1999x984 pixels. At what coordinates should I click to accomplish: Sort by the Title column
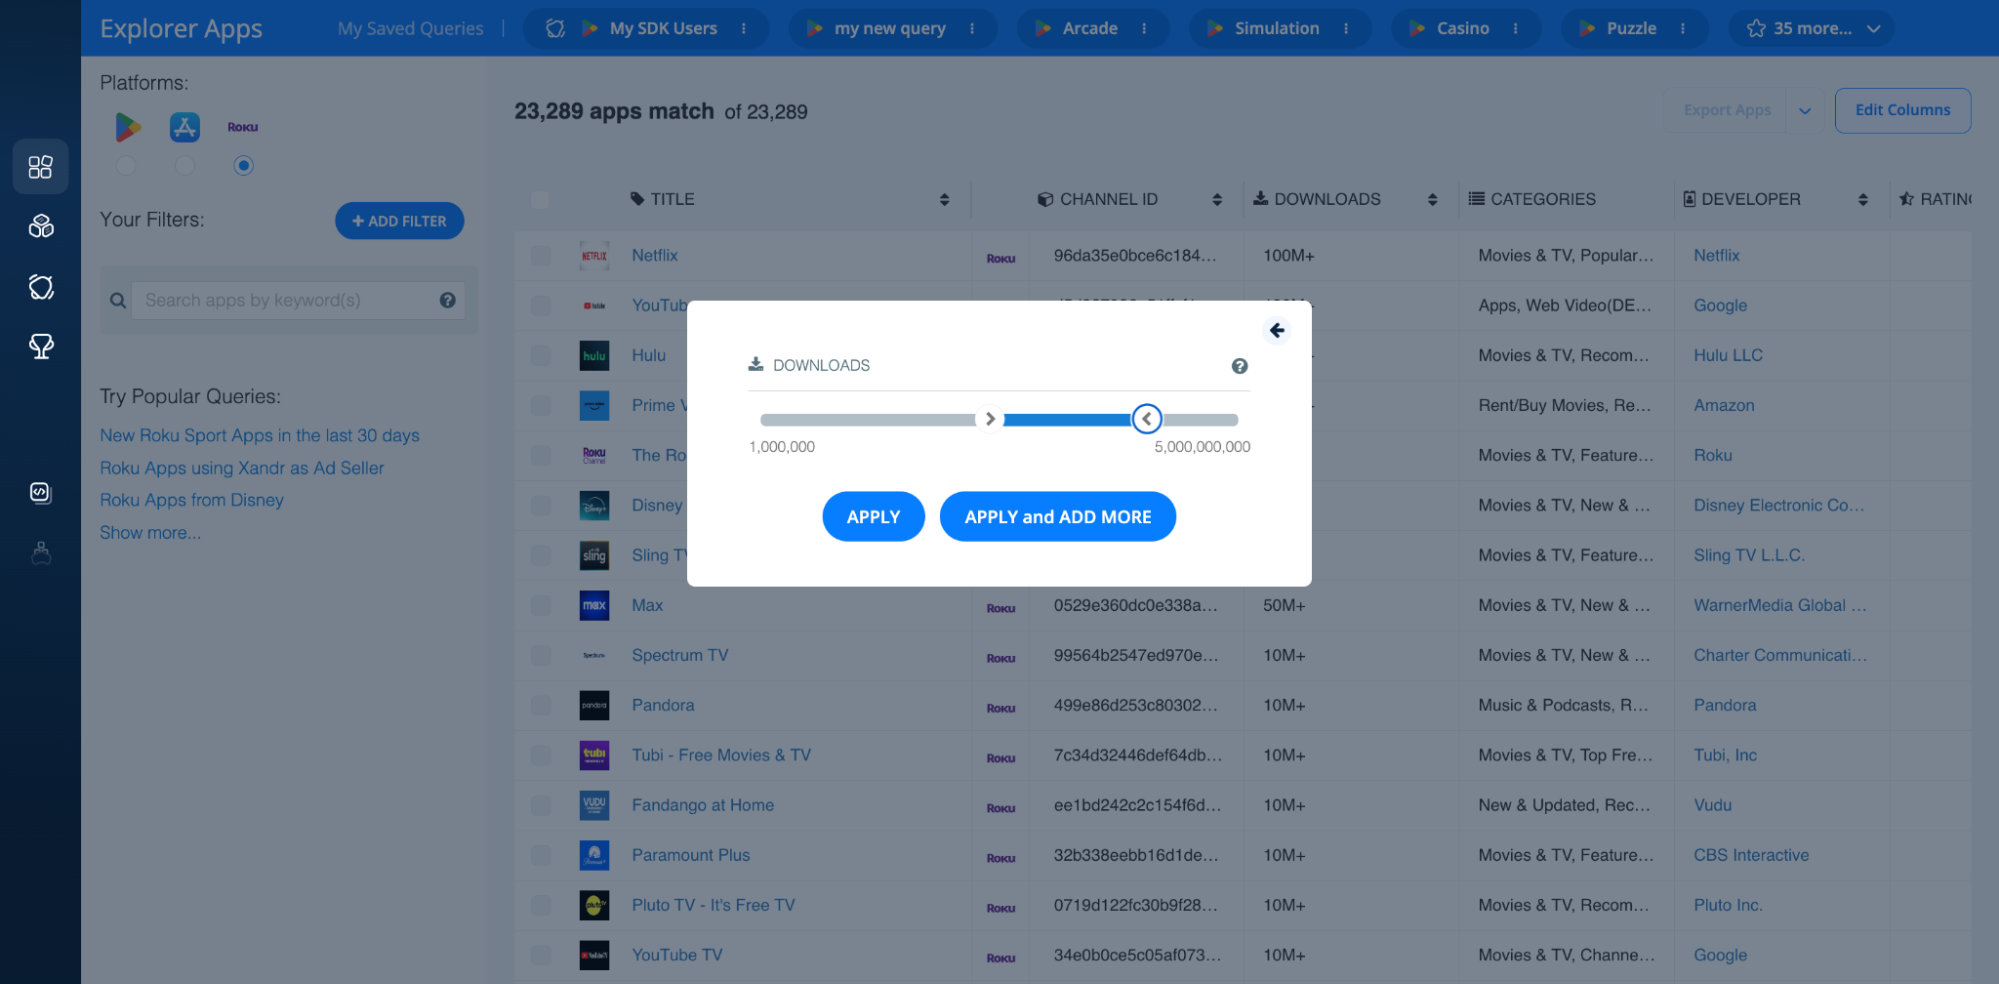[x=944, y=200]
